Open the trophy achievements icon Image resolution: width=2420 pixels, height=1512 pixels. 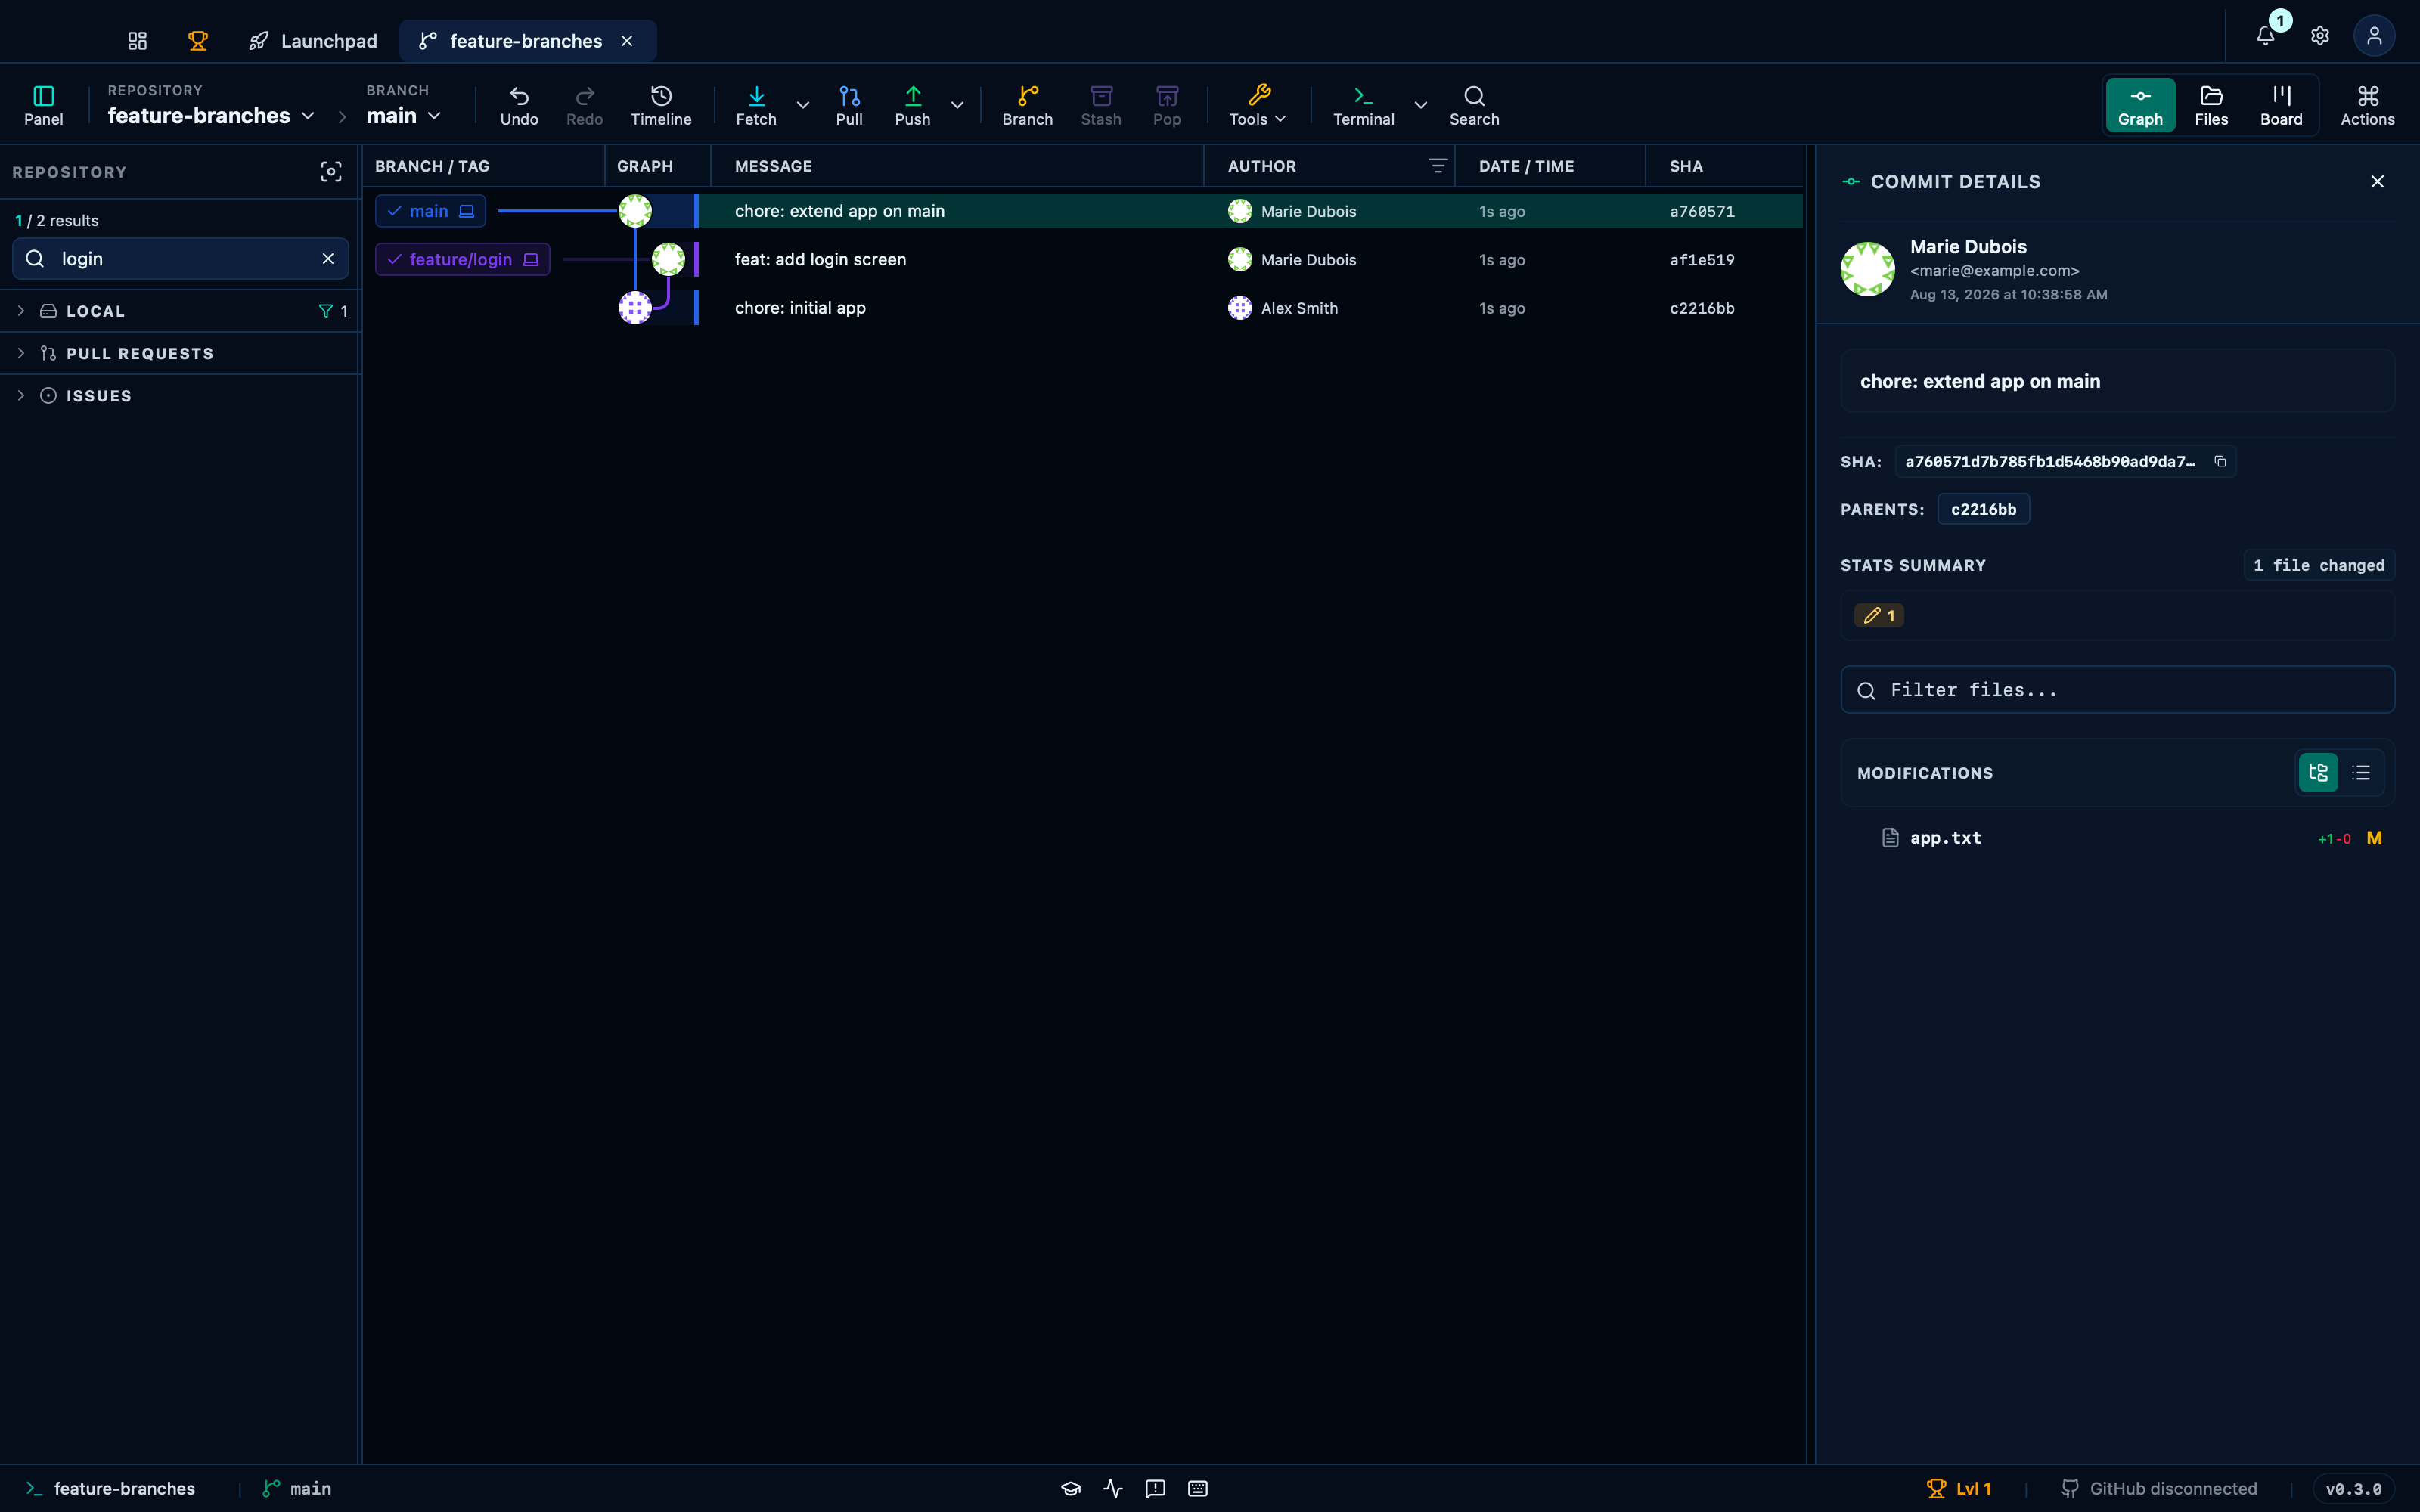[x=198, y=41]
